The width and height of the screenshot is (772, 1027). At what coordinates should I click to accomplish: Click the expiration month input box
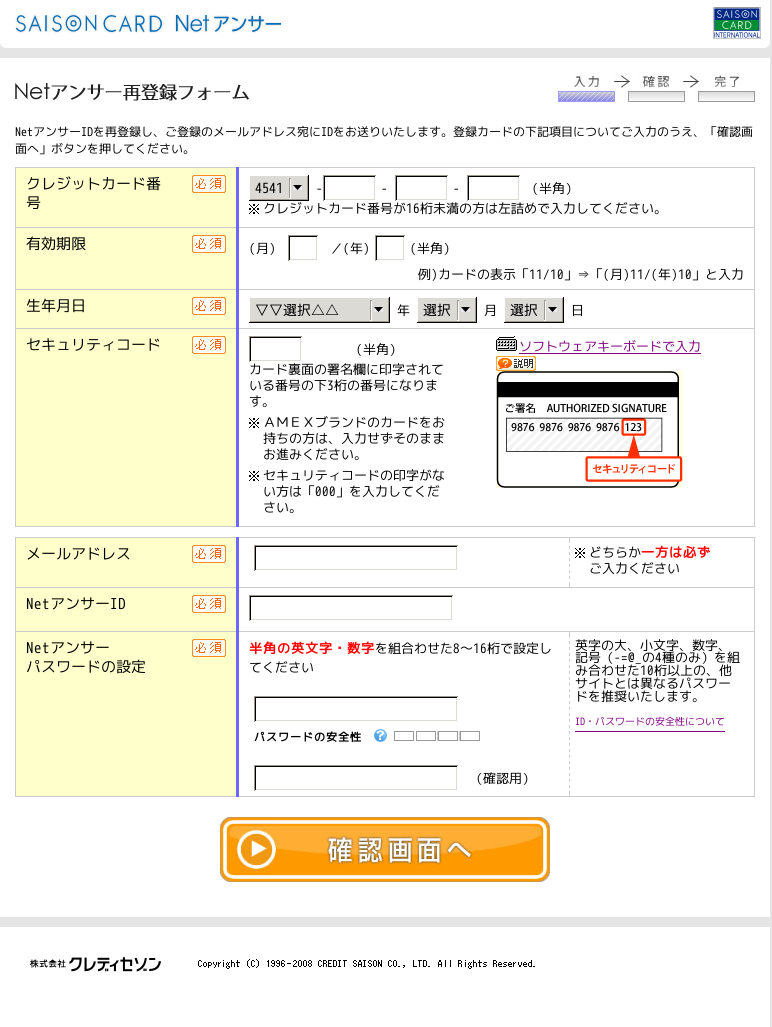pos(302,248)
